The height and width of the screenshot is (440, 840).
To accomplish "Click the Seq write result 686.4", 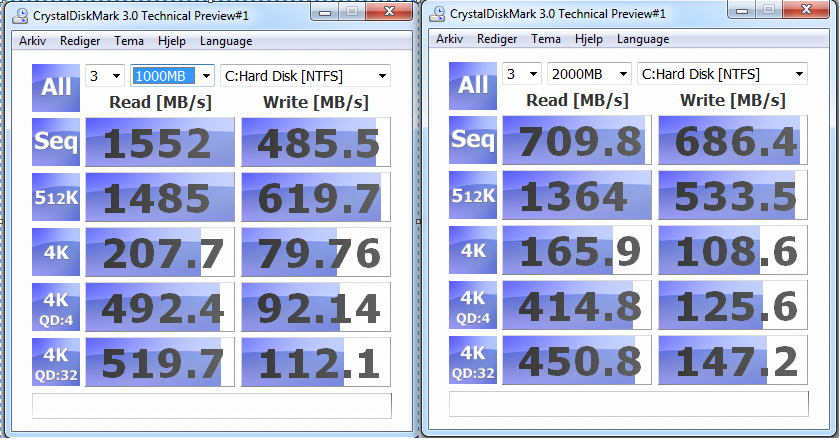I will click(x=733, y=140).
